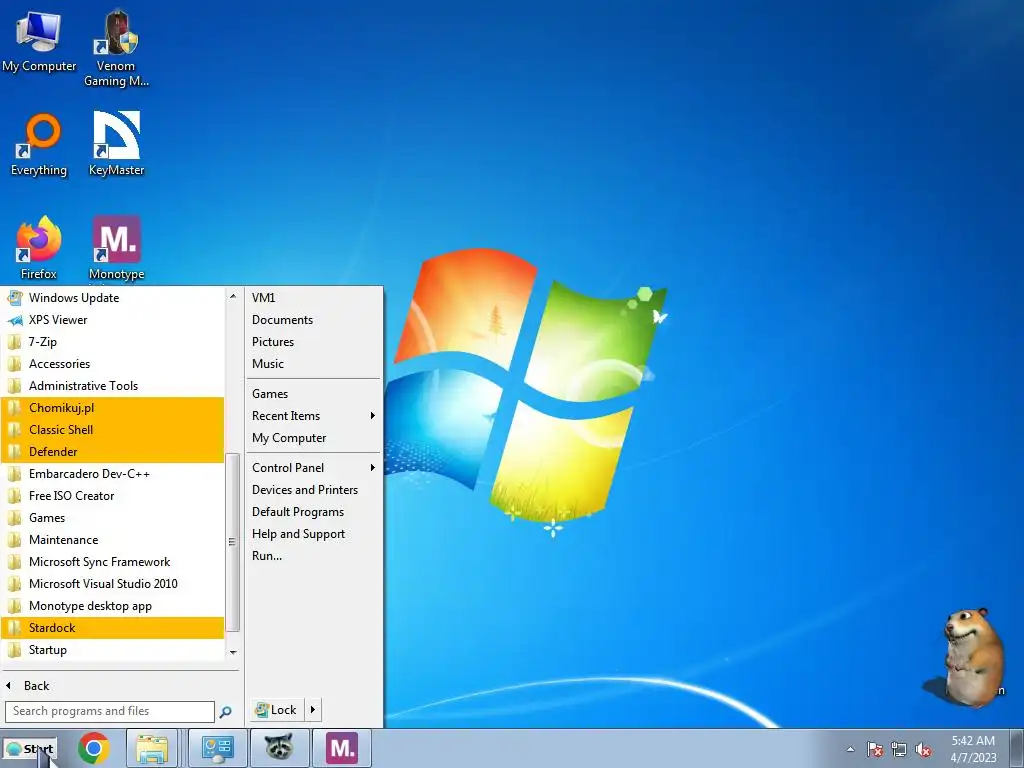Launch Google Chrome from the taskbar
The image size is (1024, 768).
click(x=93, y=748)
